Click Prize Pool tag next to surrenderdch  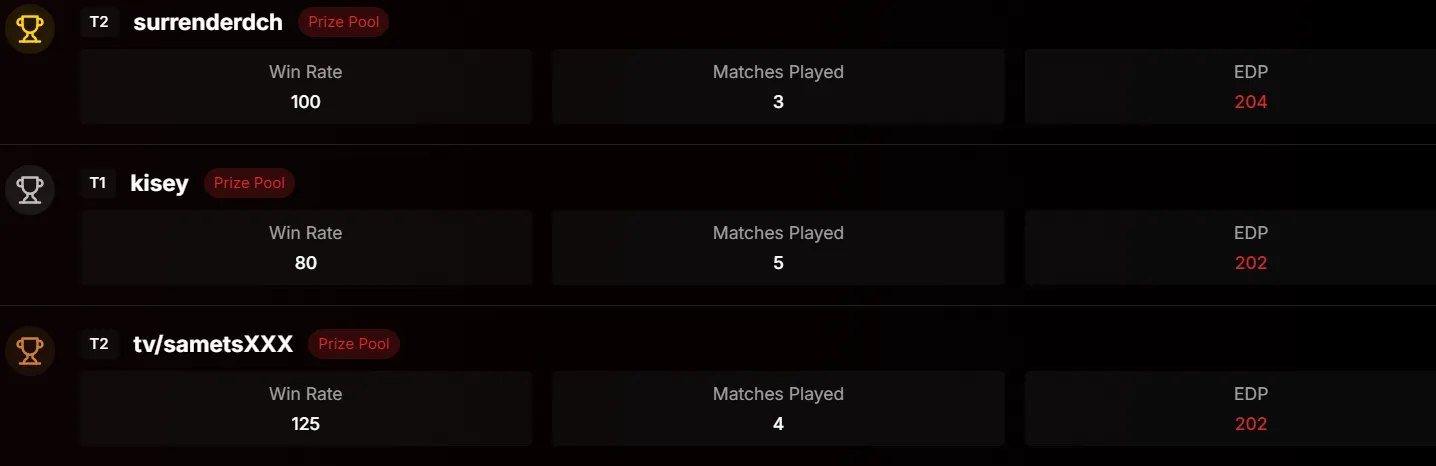[344, 22]
